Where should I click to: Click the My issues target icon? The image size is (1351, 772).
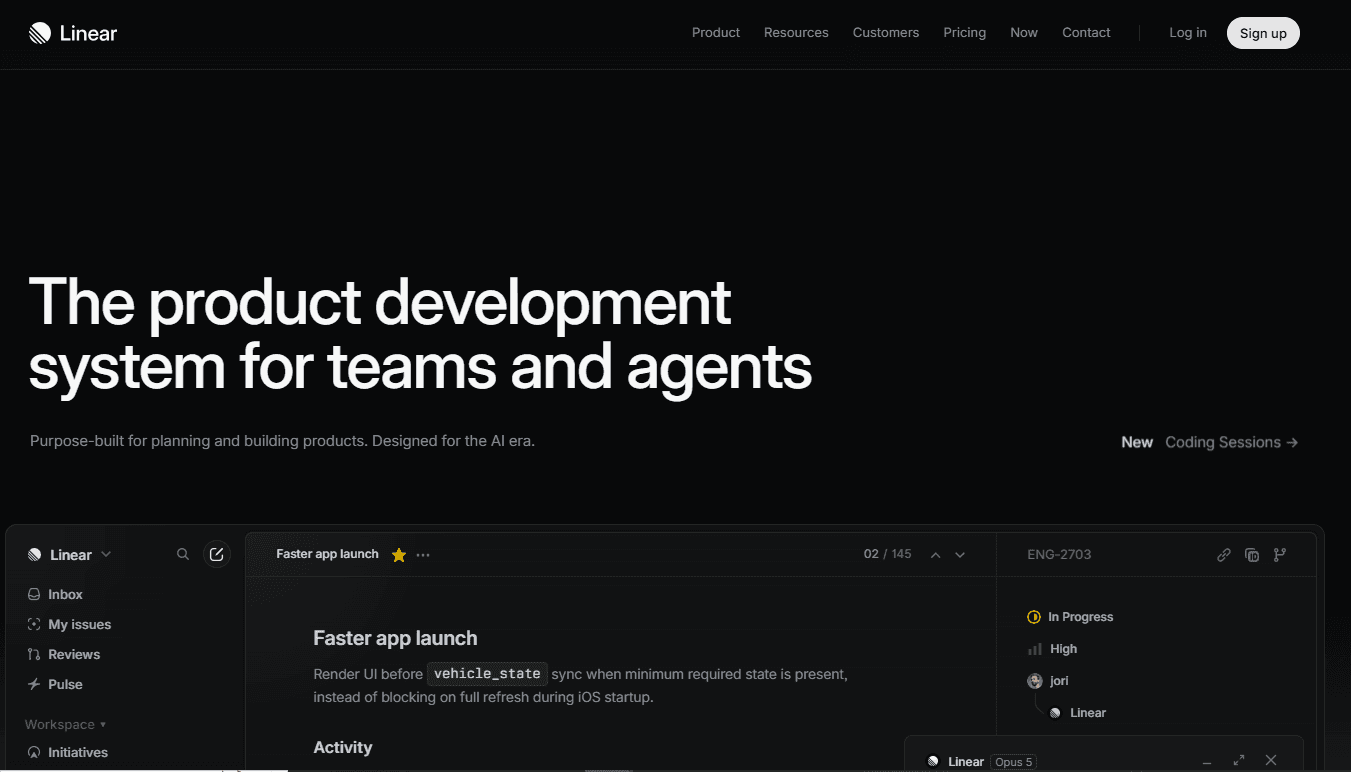(x=34, y=624)
